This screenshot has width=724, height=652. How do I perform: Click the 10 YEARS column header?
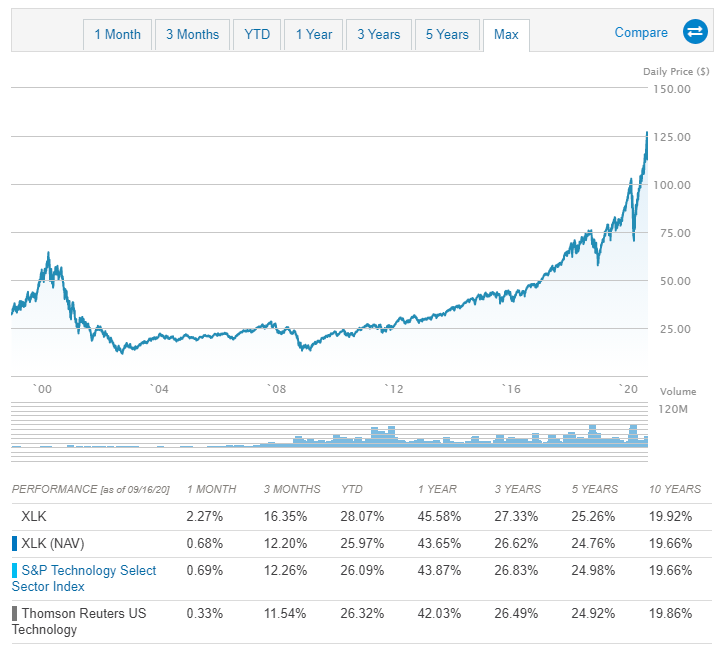click(675, 489)
